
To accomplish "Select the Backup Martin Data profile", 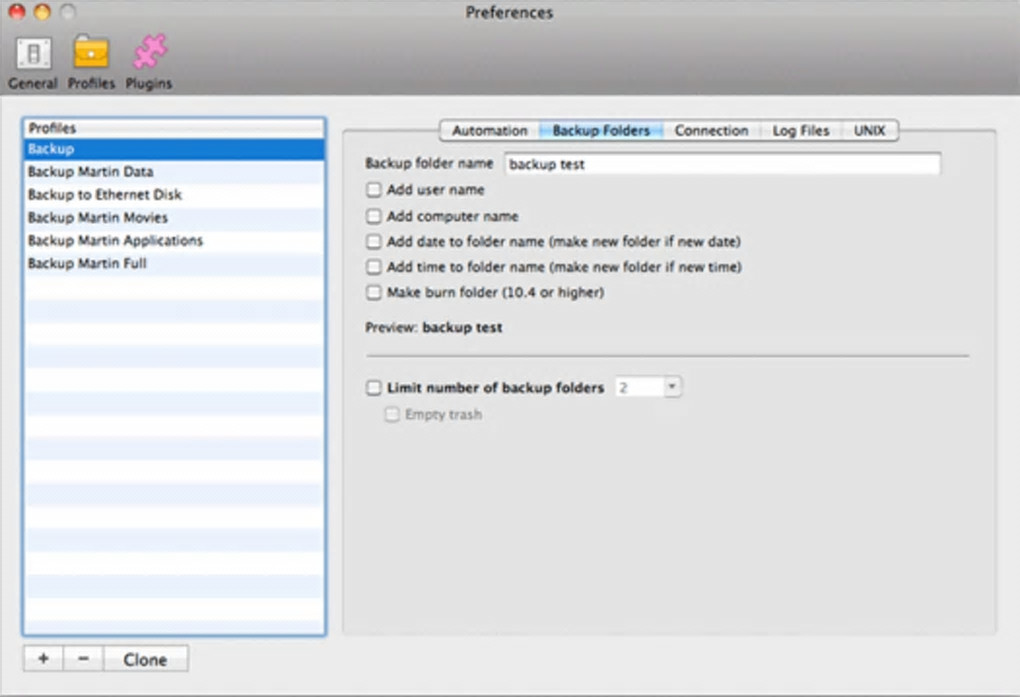I will (174, 172).
